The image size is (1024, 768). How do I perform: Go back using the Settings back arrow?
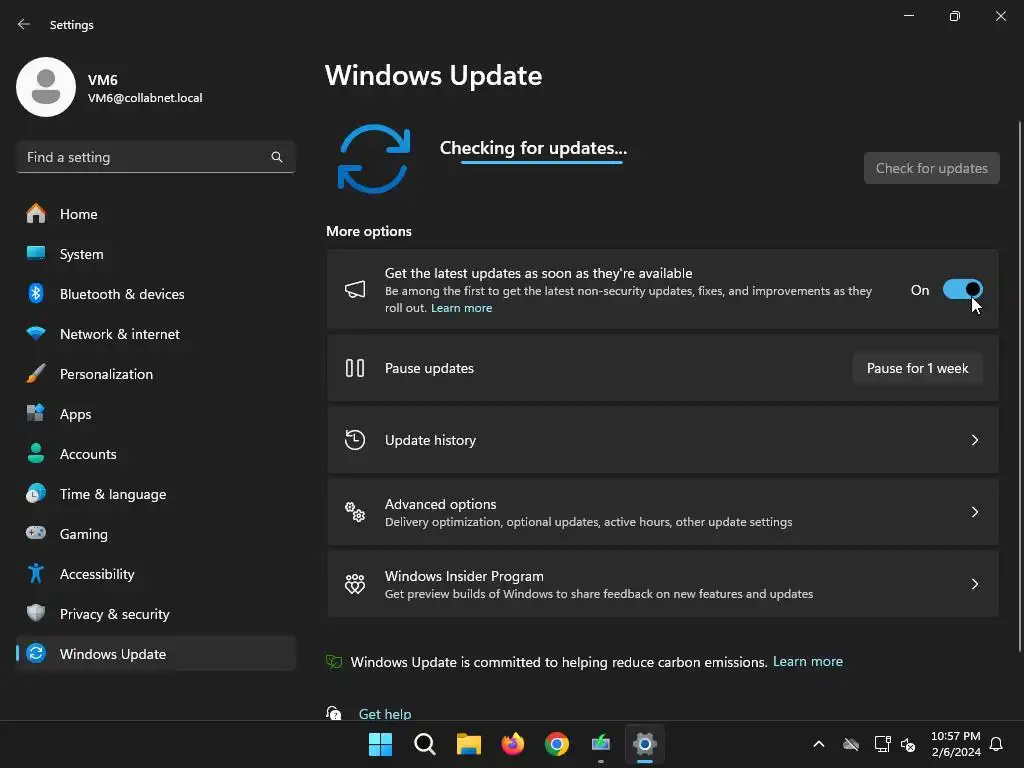pyautogui.click(x=24, y=24)
